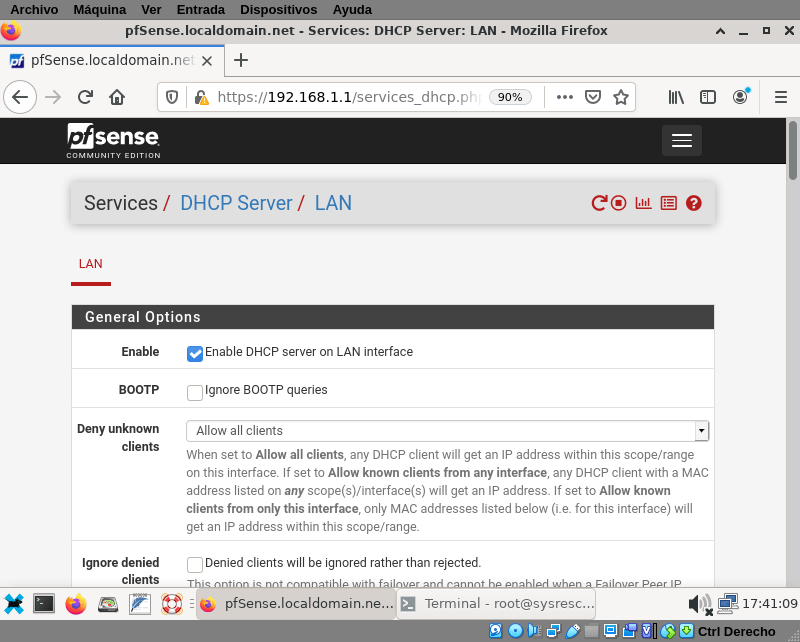Image resolution: width=800 pixels, height=642 pixels.
Task: Click the page vertical scrollbar
Action: [792, 151]
